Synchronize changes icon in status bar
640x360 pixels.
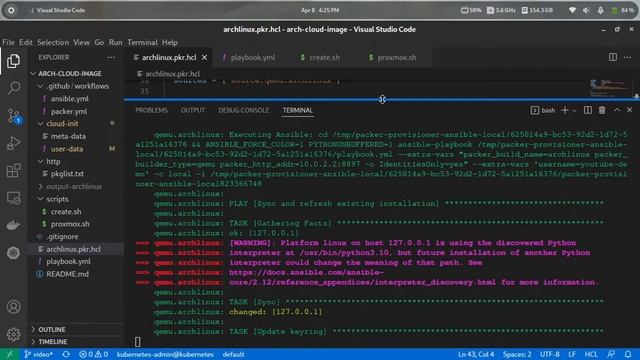[x=66, y=354]
